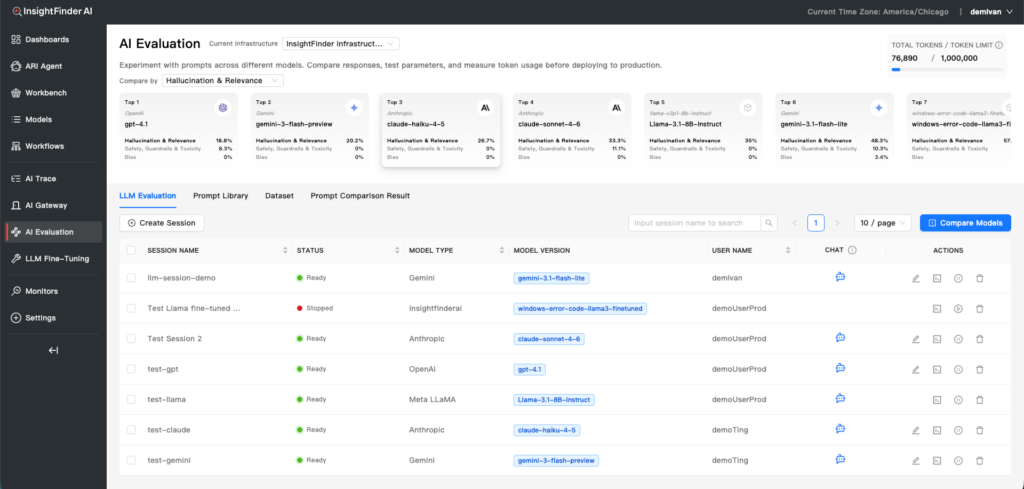Open Dashboards in the sidebar
The height and width of the screenshot is (489, 1024).
point(52,39)
